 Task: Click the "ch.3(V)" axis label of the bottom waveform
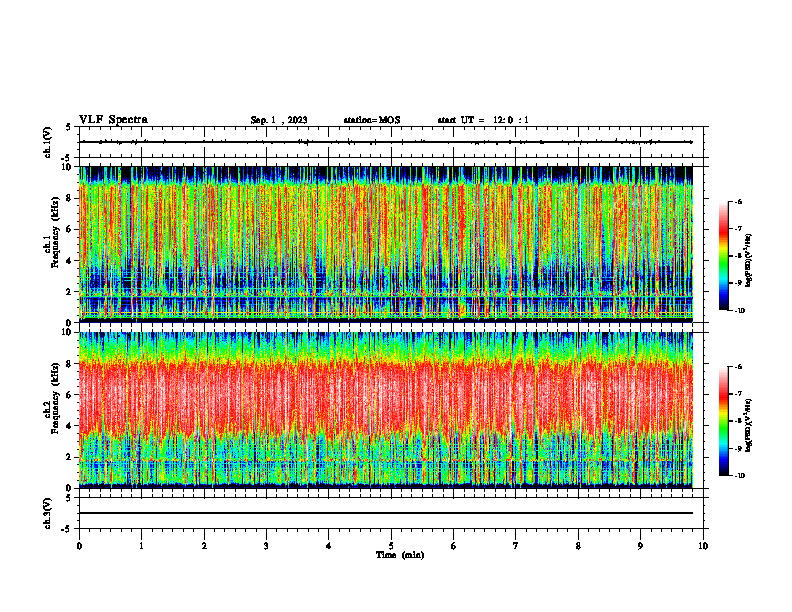(x=48, y=513)
